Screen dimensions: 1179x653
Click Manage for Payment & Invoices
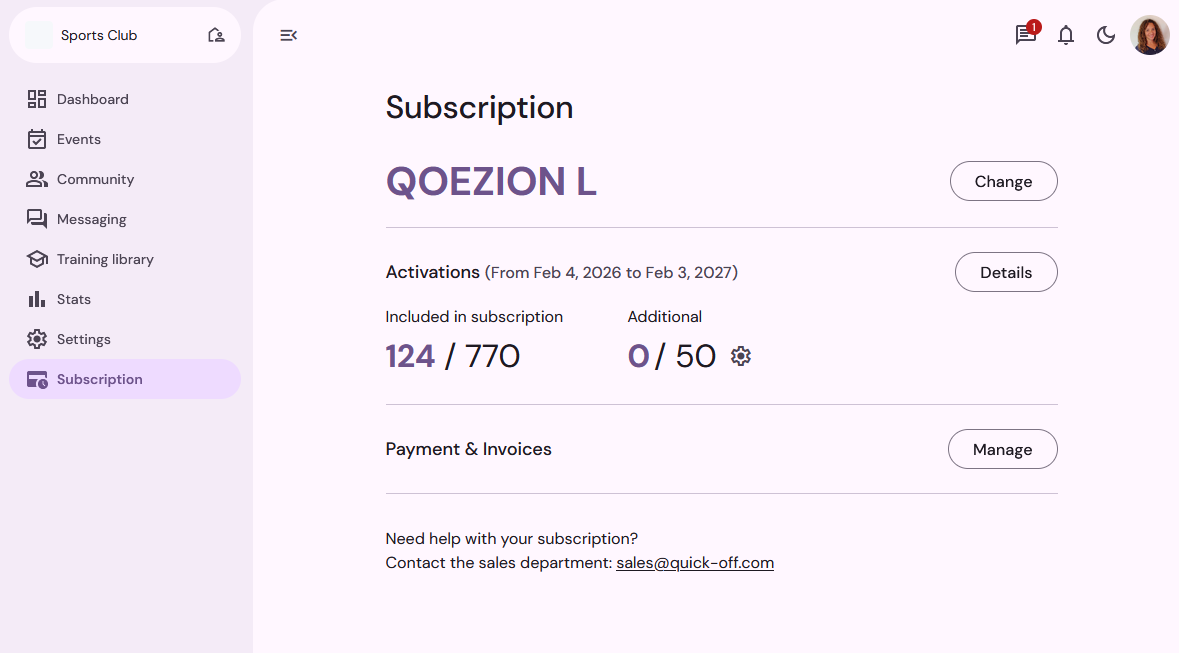pos(1002,449)
